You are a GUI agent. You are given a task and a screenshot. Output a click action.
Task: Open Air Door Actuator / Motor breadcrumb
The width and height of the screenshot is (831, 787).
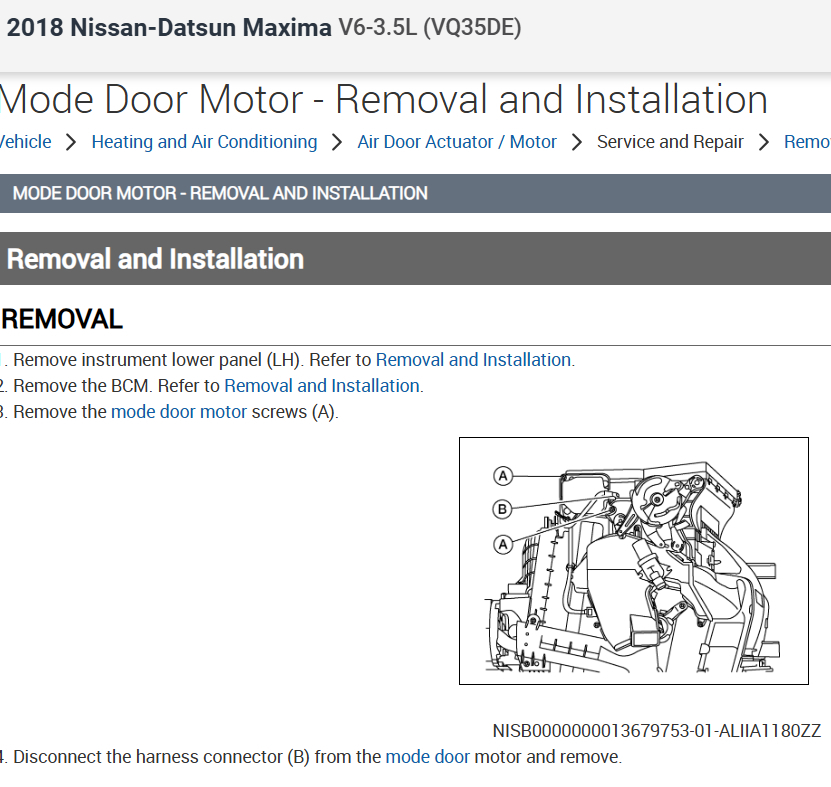click(457, 142)
